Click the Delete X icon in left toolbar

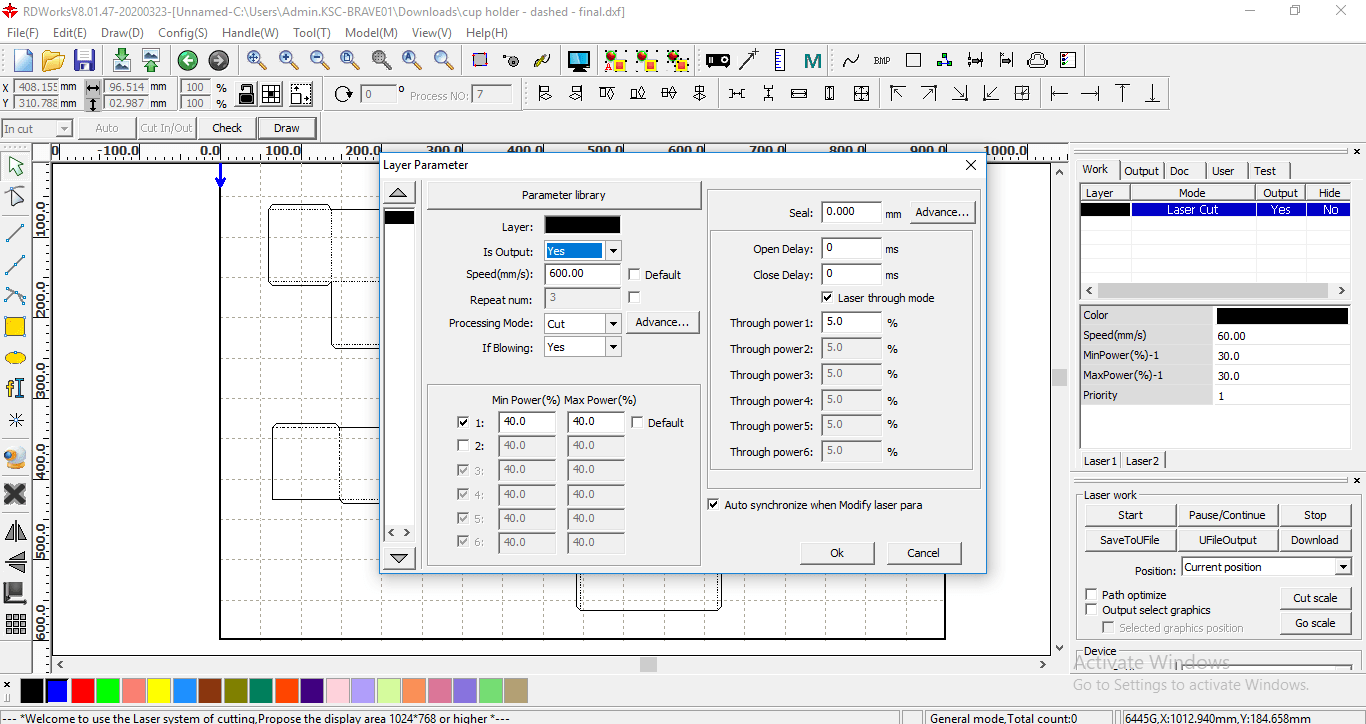tap(15, 494)
